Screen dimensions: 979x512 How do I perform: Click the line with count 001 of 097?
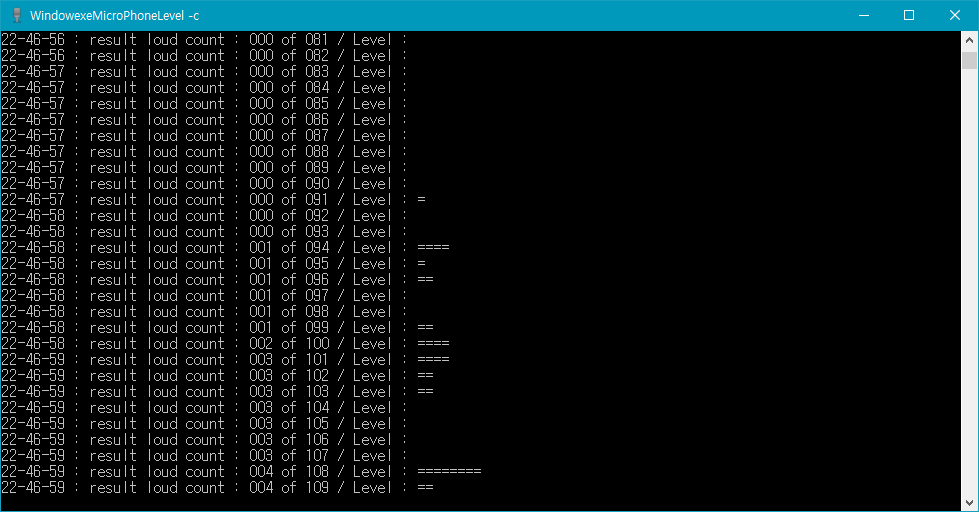[204, 297]
